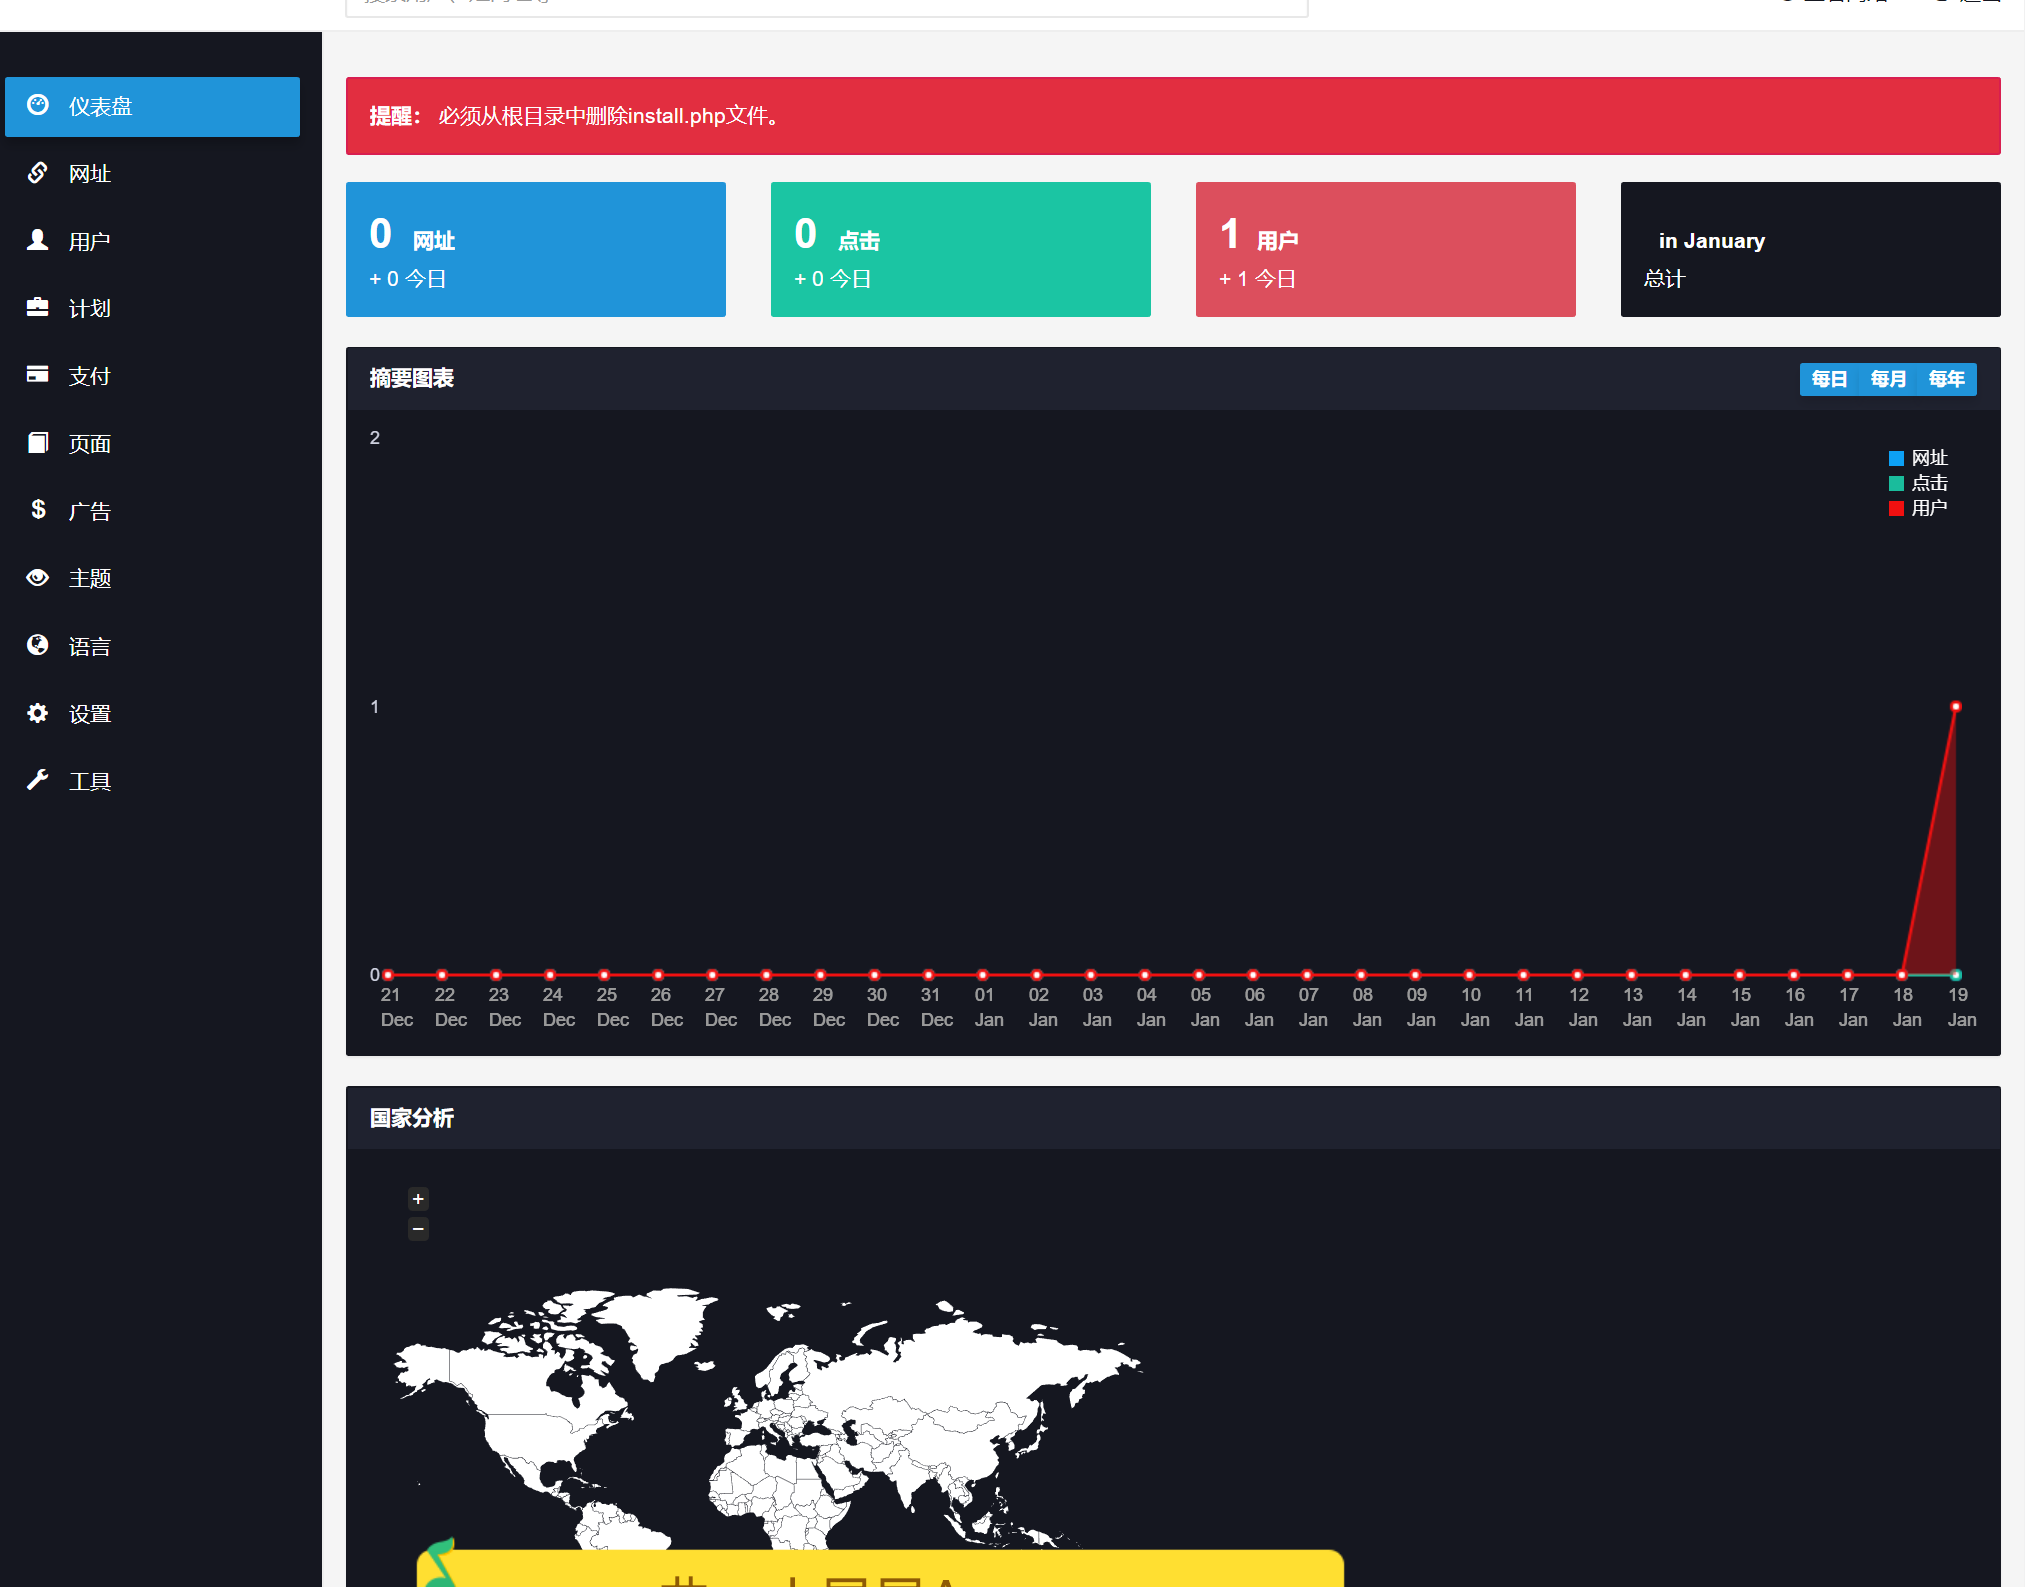Click the gear icon beside 设置

38,713
